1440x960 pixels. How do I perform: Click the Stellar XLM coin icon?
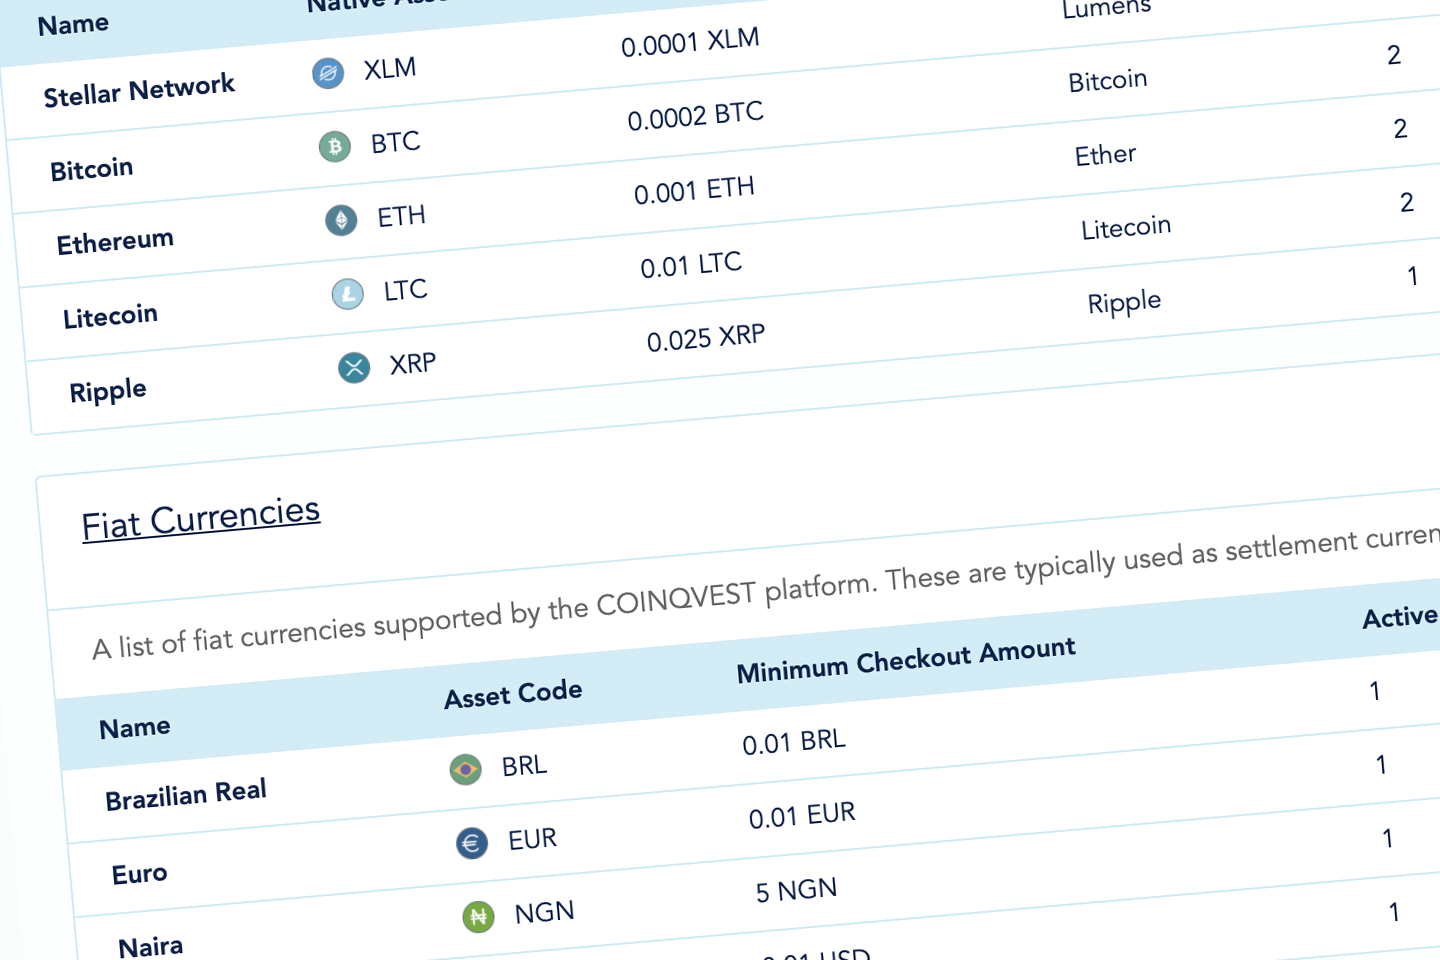pyautogui.click(x=328, y=73)
